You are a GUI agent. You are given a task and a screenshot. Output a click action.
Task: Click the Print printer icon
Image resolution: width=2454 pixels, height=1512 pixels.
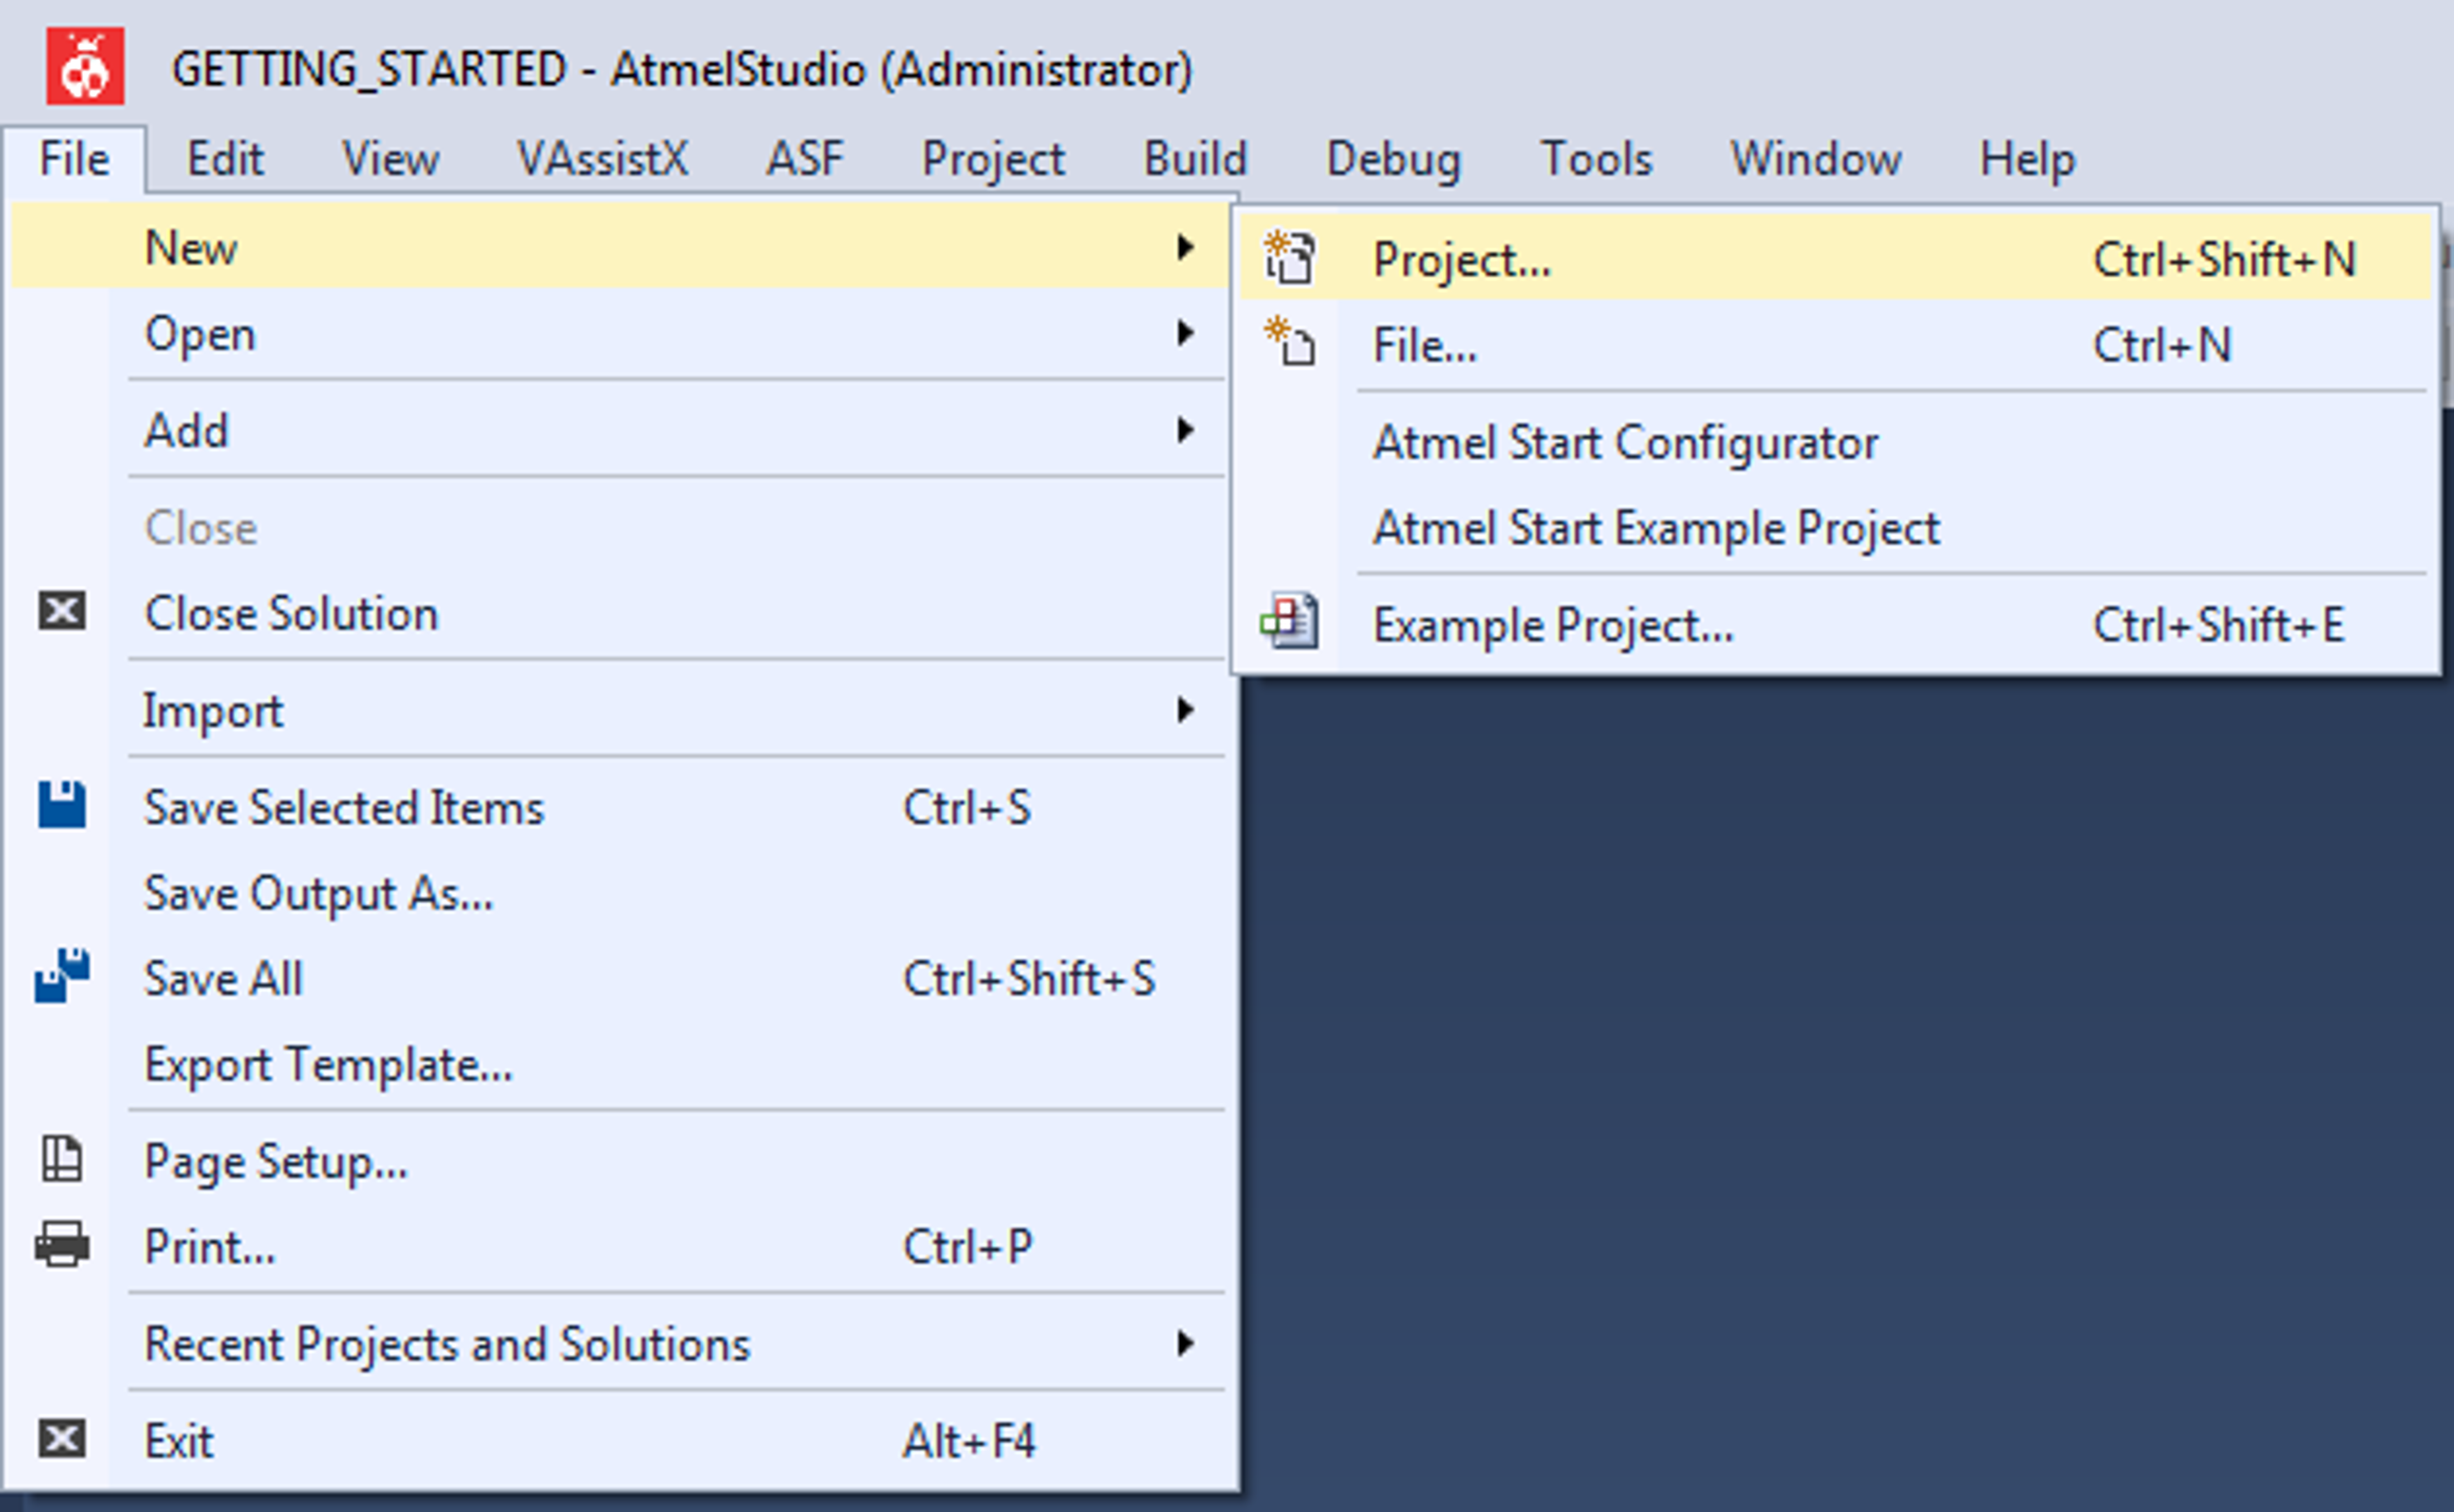point(62,1245)
